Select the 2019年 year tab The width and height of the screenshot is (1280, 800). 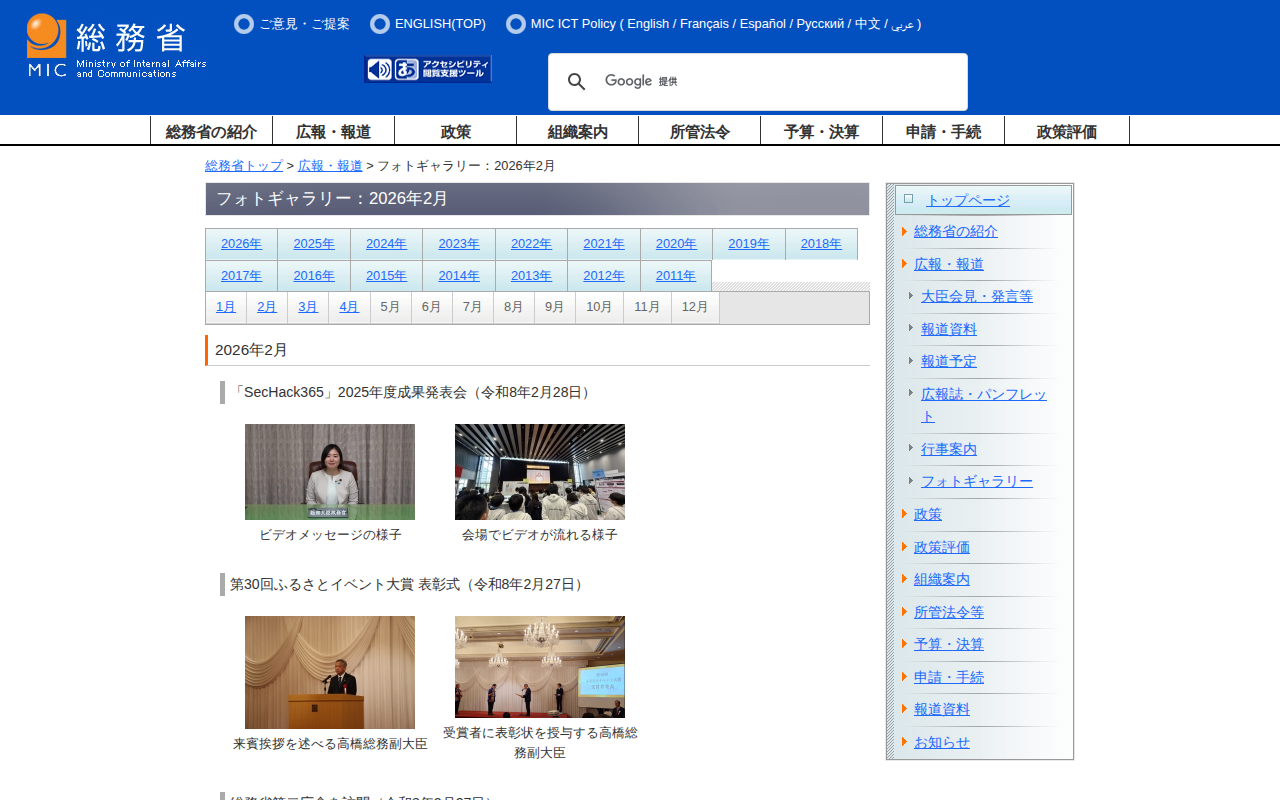pyautogui.click(x=749, y=244)
